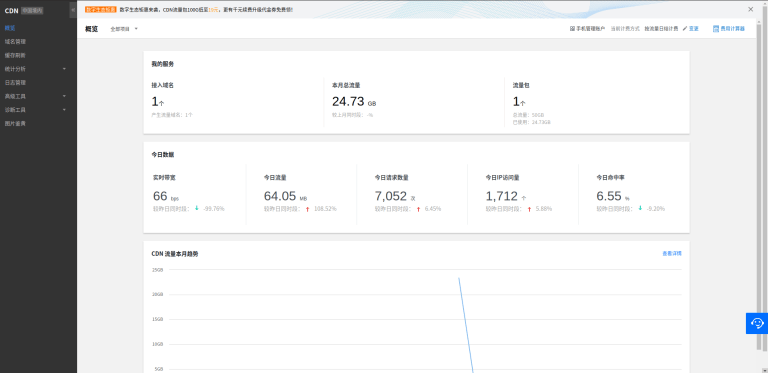The width and height of the screenshot is (768, 373).
Task: Click the pencil edit icon beside 变更
Action: point(685,29)
